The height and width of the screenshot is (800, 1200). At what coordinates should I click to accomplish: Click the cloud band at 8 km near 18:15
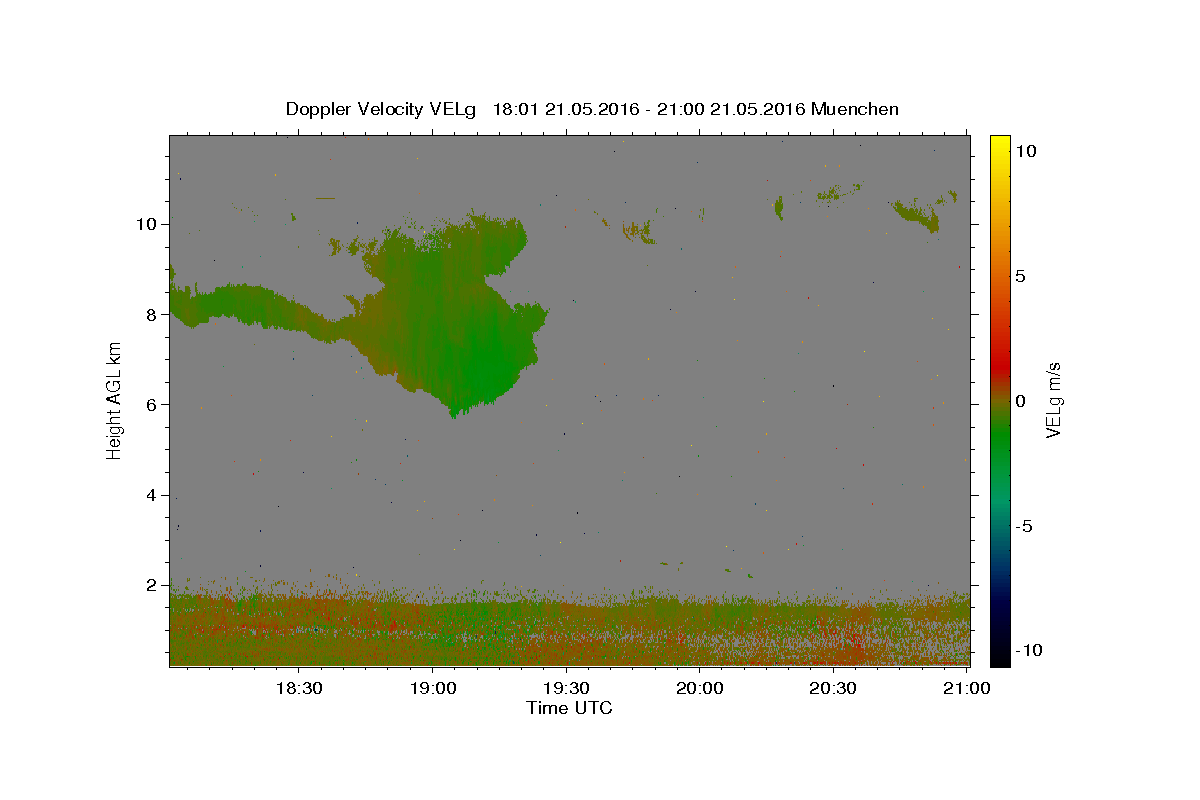235,305
